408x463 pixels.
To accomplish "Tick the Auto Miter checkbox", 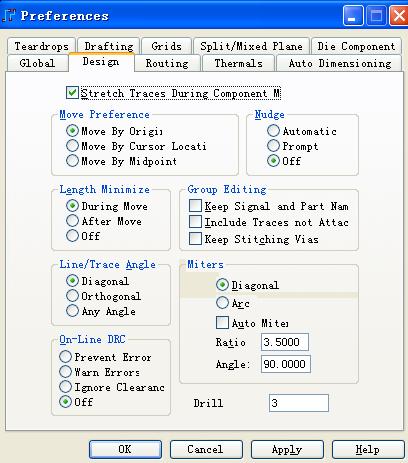I will [222, 323].
